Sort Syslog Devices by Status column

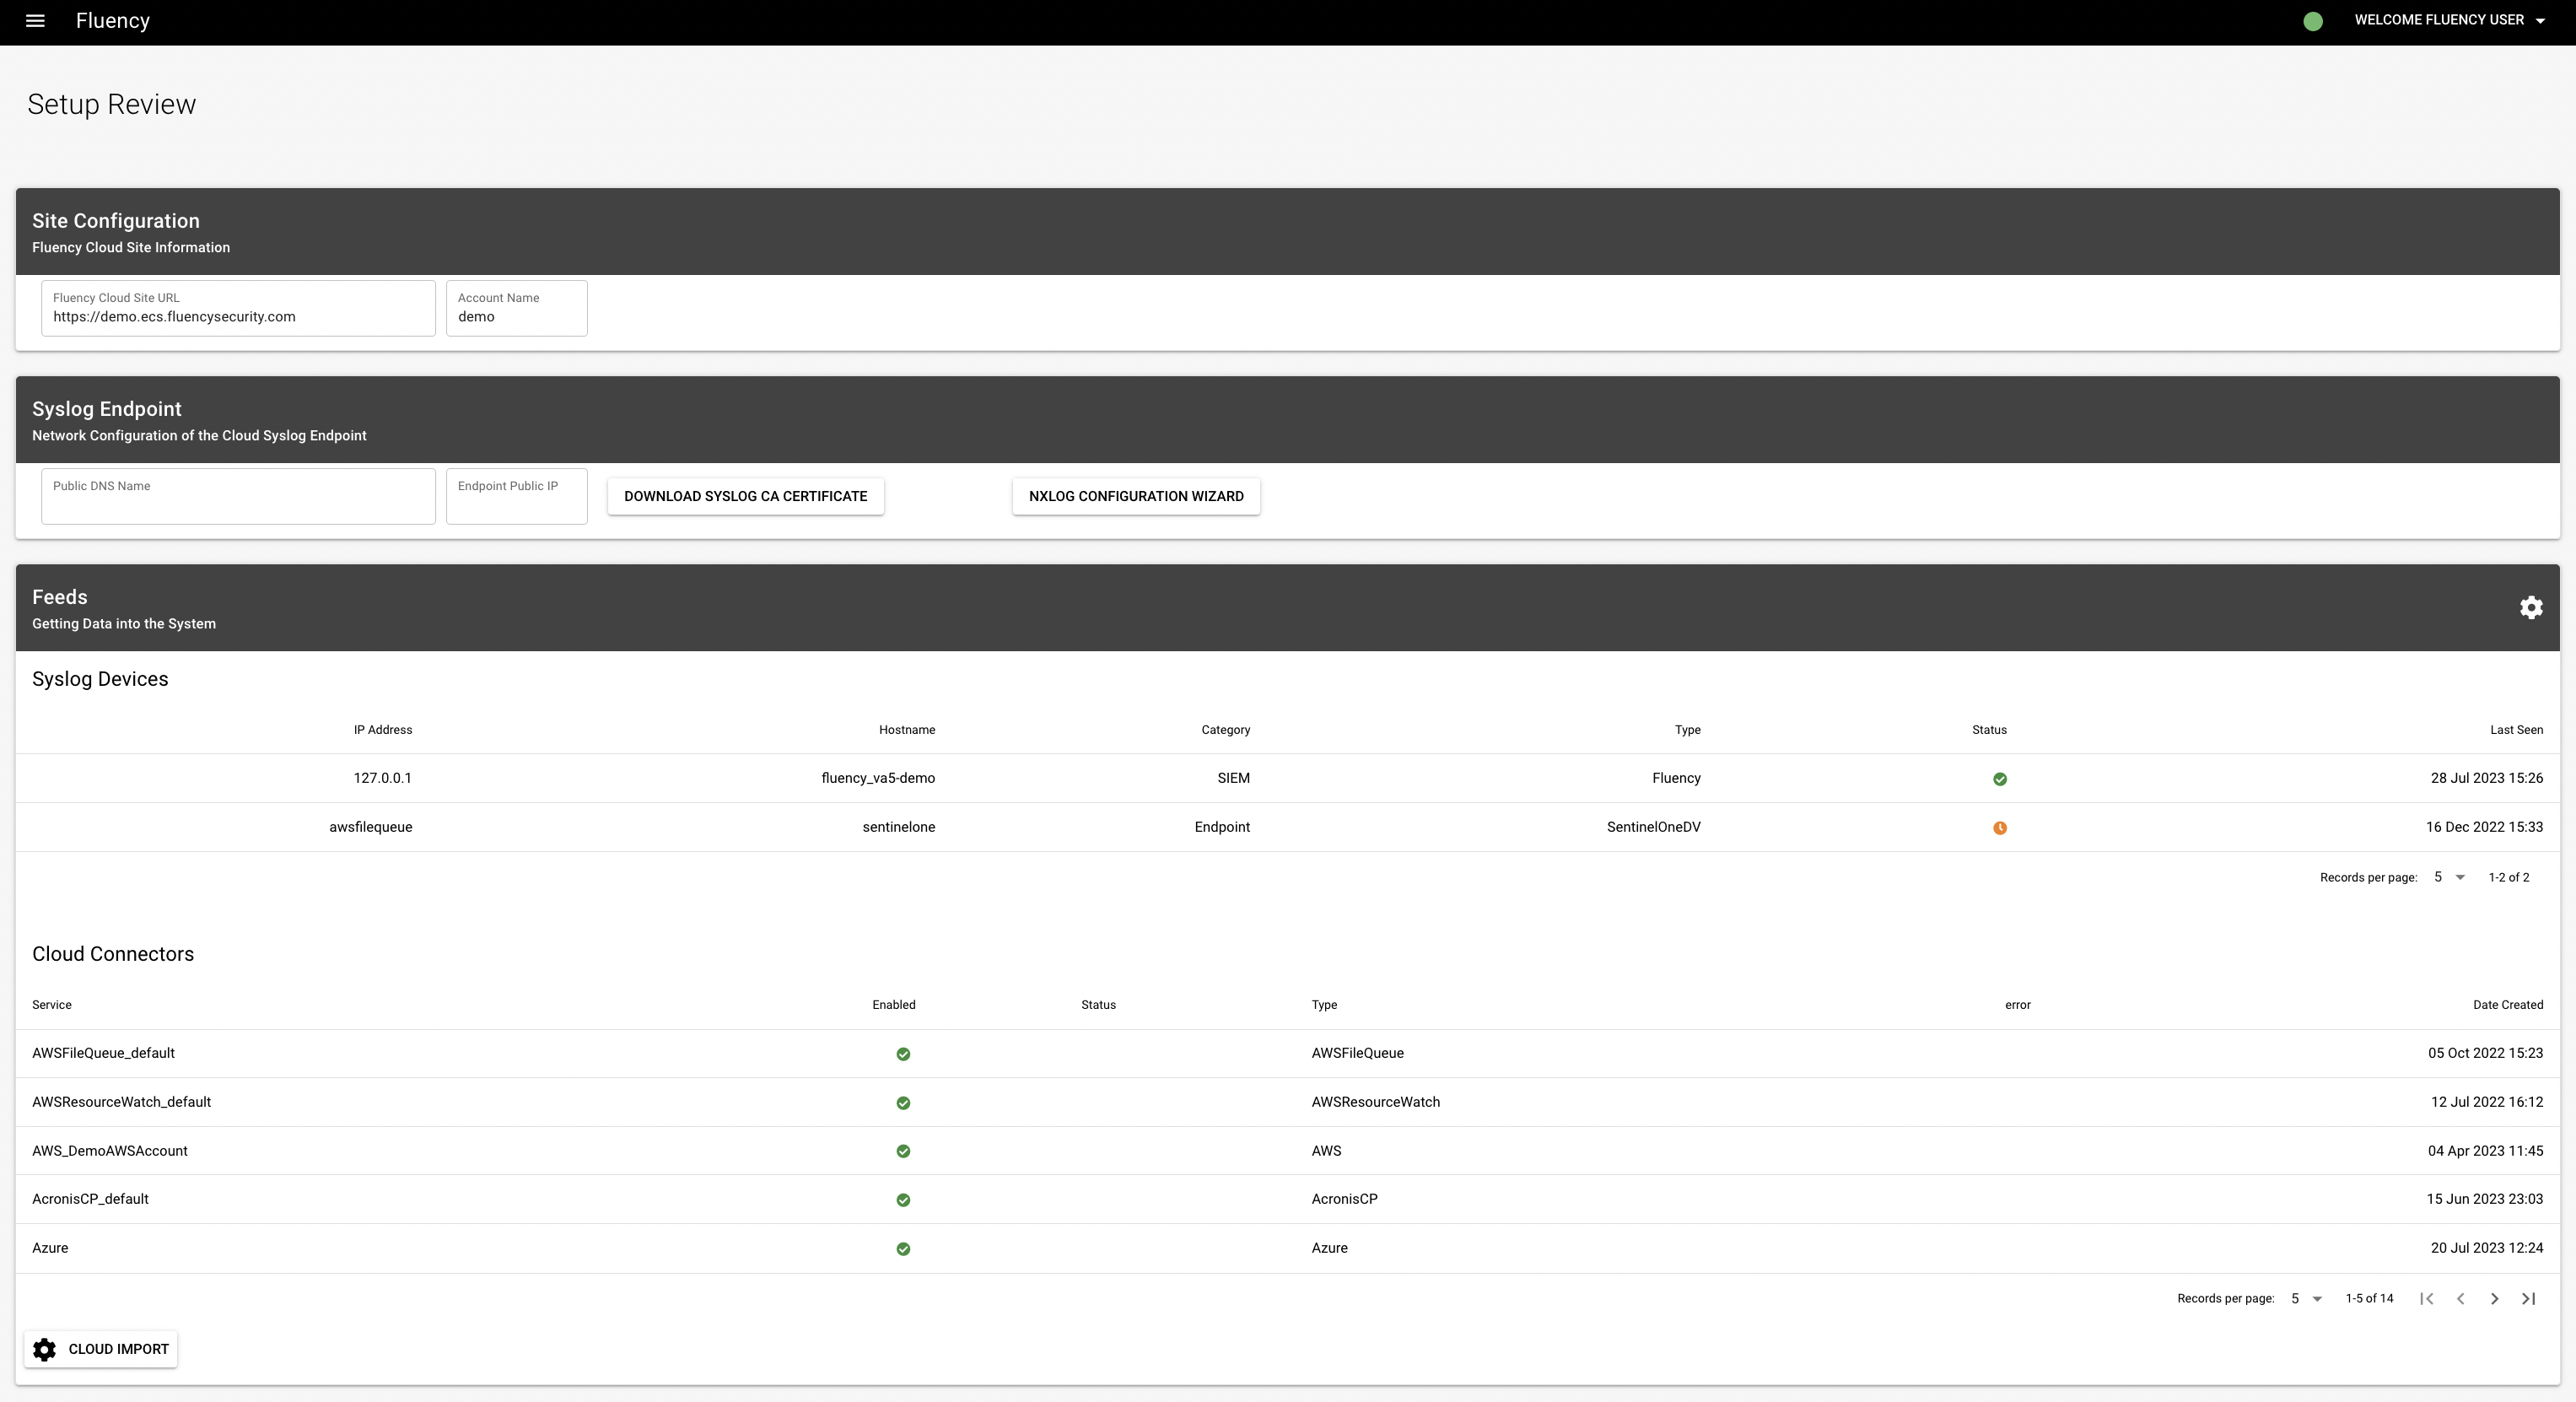tap(1989, 730)
